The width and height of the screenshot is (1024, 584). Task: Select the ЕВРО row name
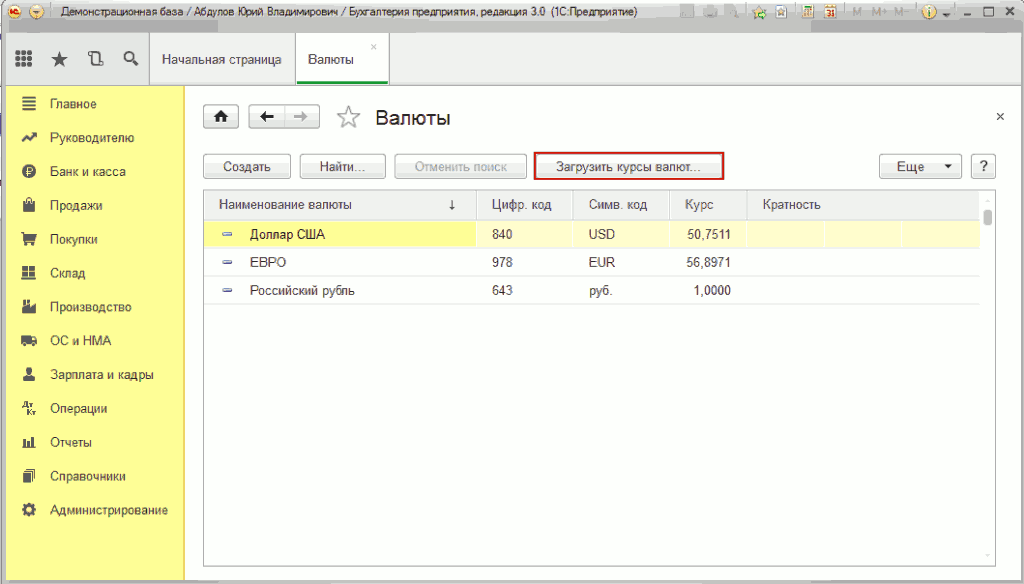(x=268, y=262)
